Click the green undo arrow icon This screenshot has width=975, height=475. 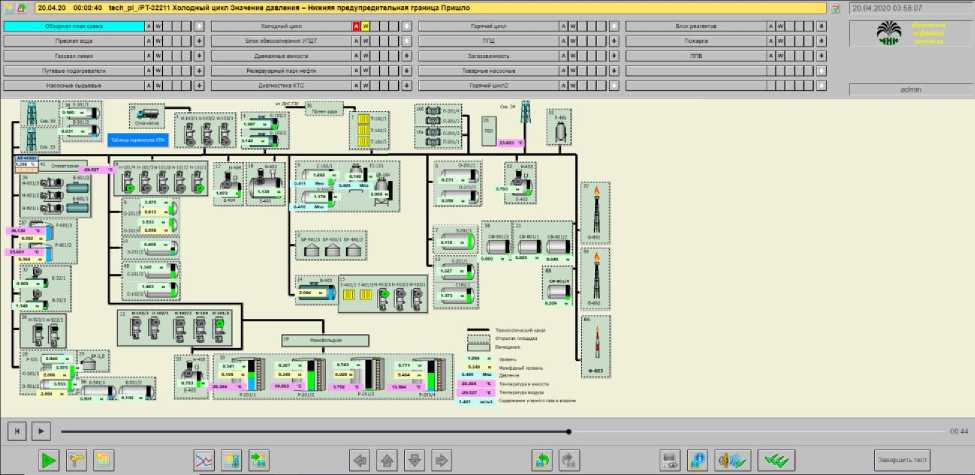click(542, 460)
